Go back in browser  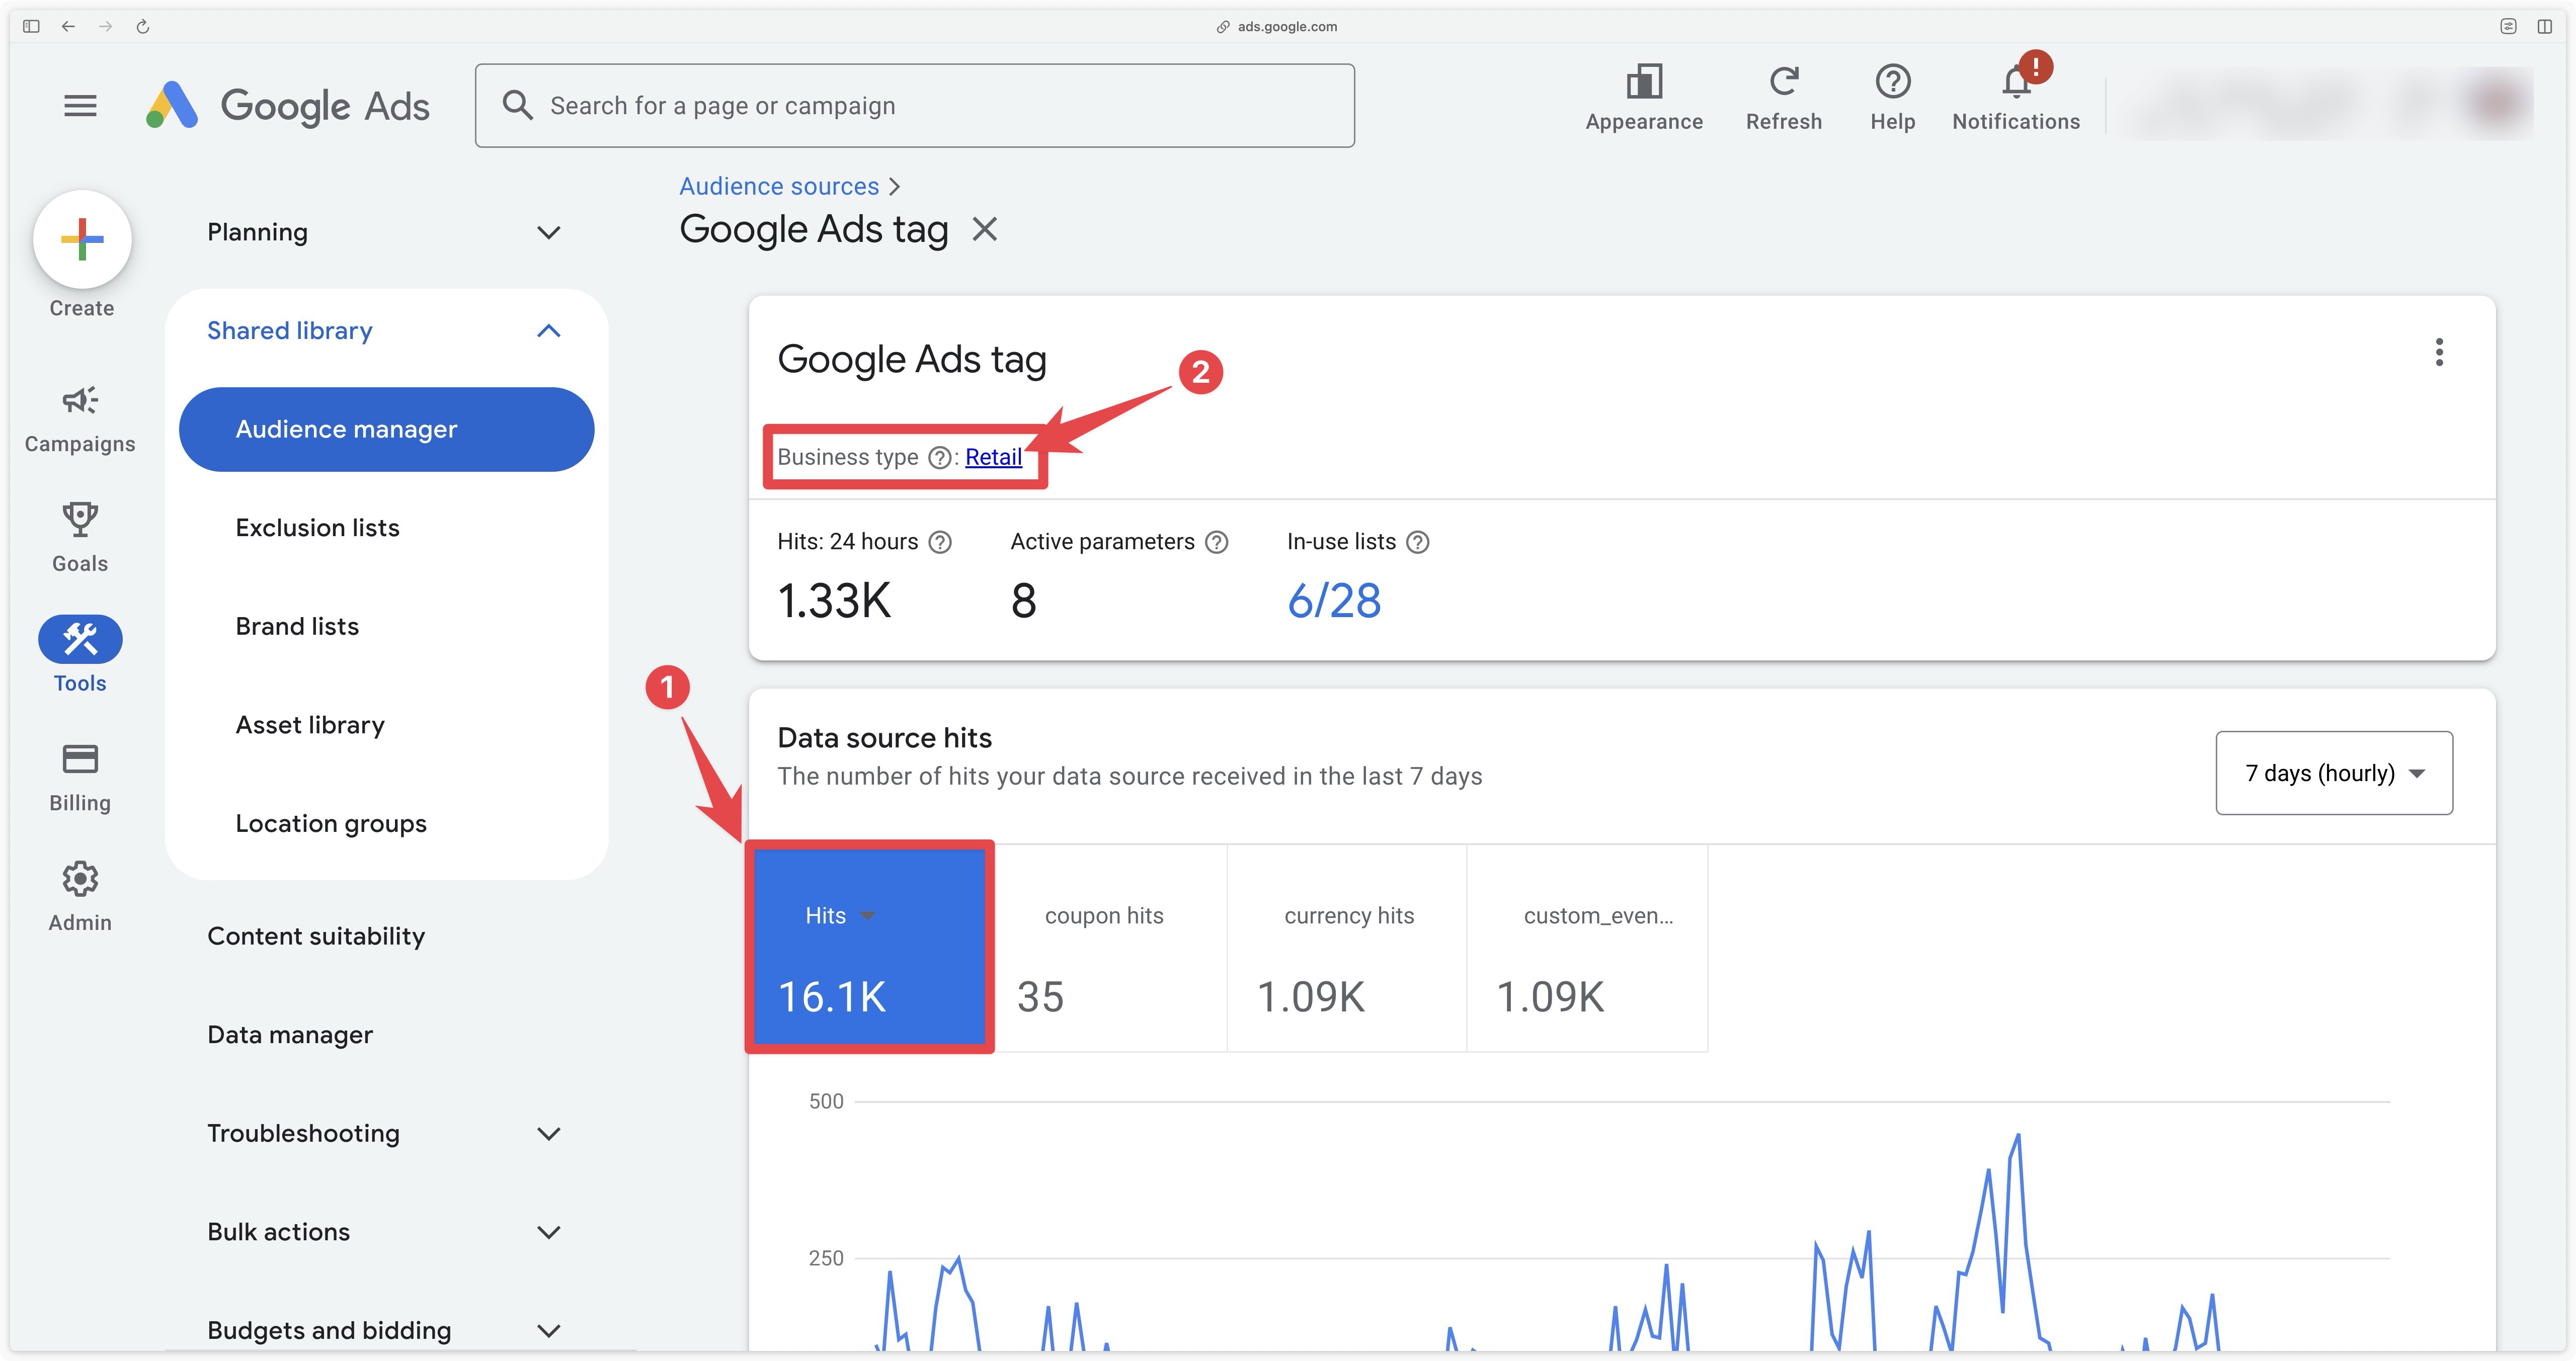pos(68,26)
